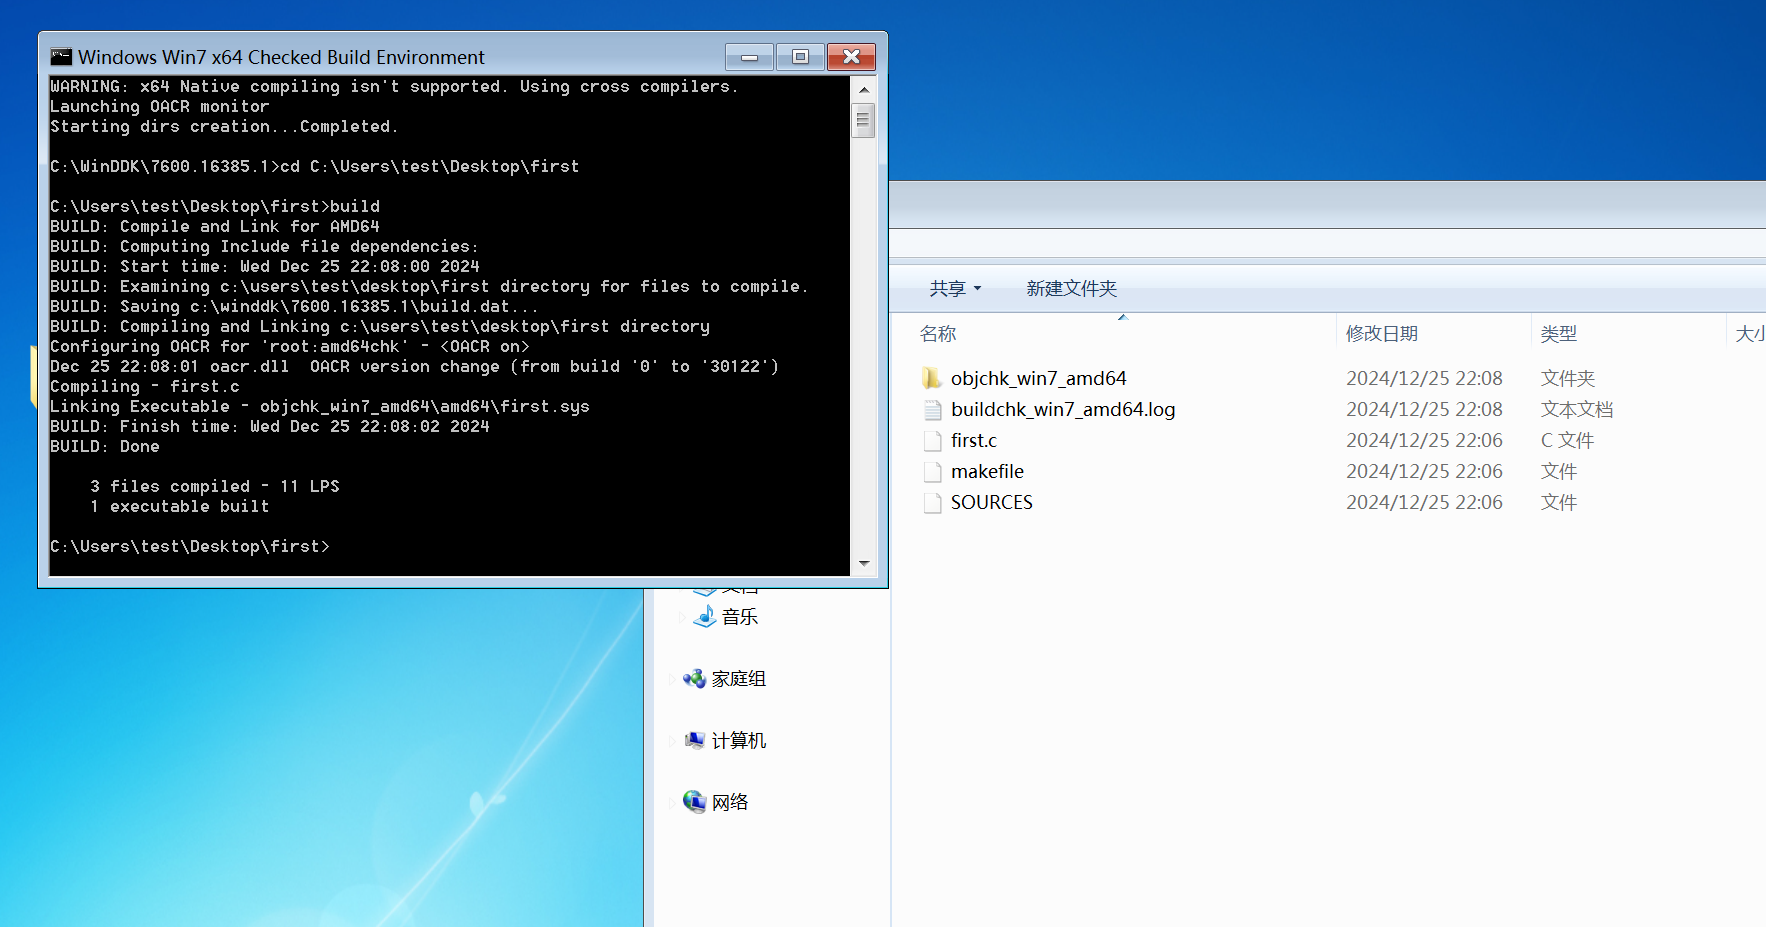Viewport: 1766px width, 927px height.
Task: Click the network globe icon beside 网络
Action: (695, 802)
